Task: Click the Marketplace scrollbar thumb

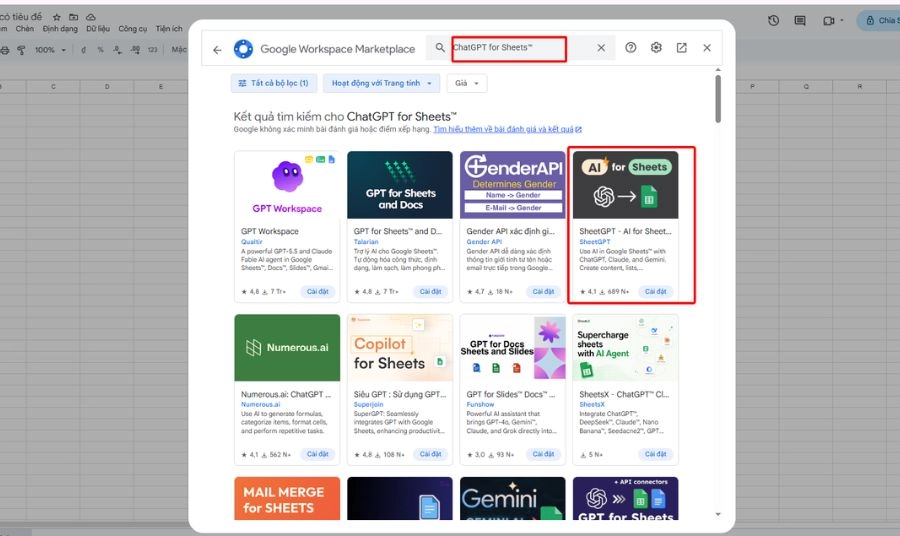Action: click(x=718, y=99)
